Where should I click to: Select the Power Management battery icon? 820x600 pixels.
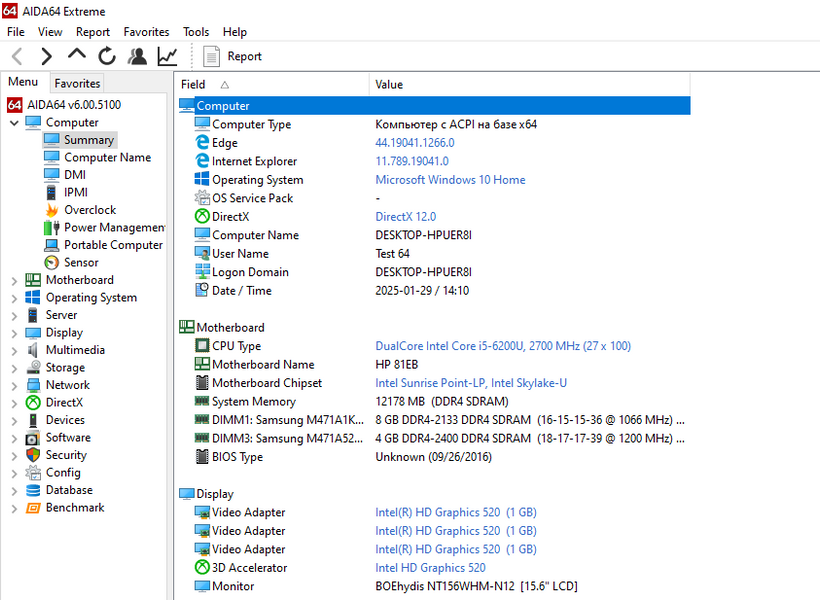[51, 228]
